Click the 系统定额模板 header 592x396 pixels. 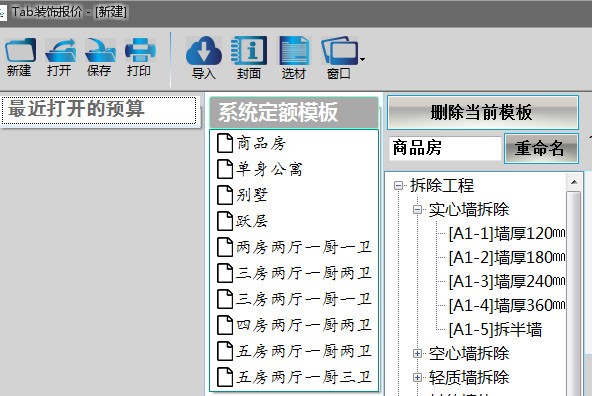coord(294,112)
